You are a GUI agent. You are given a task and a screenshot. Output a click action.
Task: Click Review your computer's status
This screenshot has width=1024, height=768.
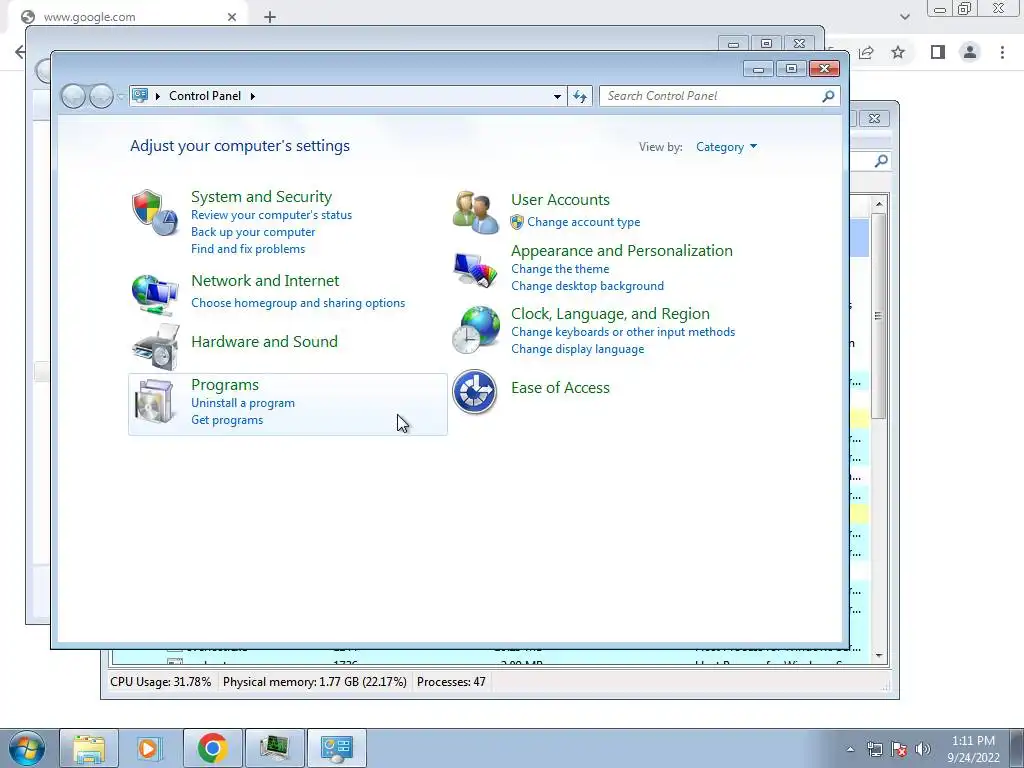pos(271,215)
